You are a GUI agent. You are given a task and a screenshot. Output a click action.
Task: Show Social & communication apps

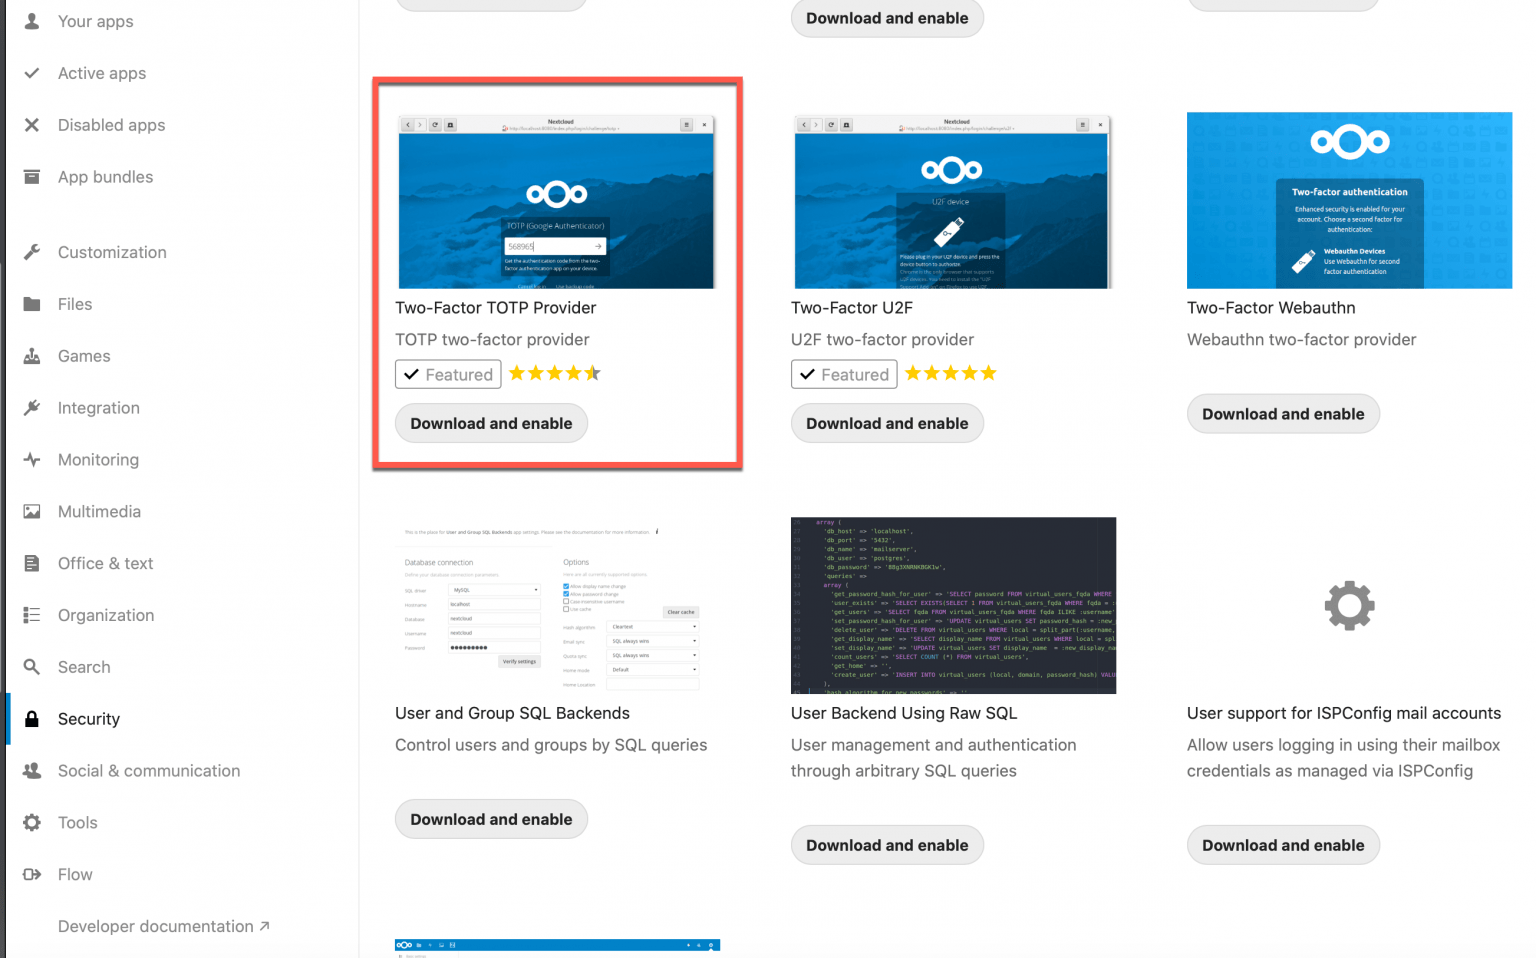point(149,771)
